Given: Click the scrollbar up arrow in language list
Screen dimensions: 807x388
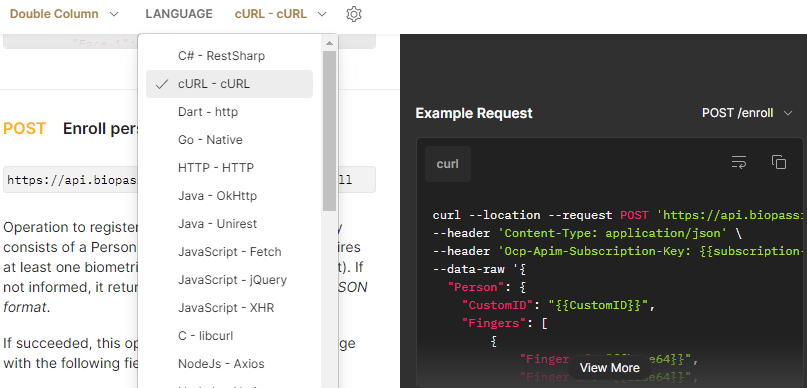Looking at the screenshot, I should pyautogui.click(x=329, y=42).
